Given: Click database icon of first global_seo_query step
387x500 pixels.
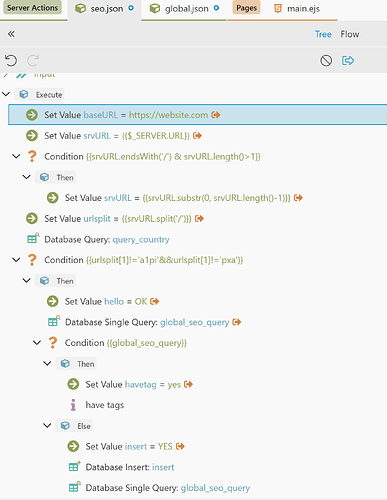Looking at the screenshot, I should click(x=54, y=321).
